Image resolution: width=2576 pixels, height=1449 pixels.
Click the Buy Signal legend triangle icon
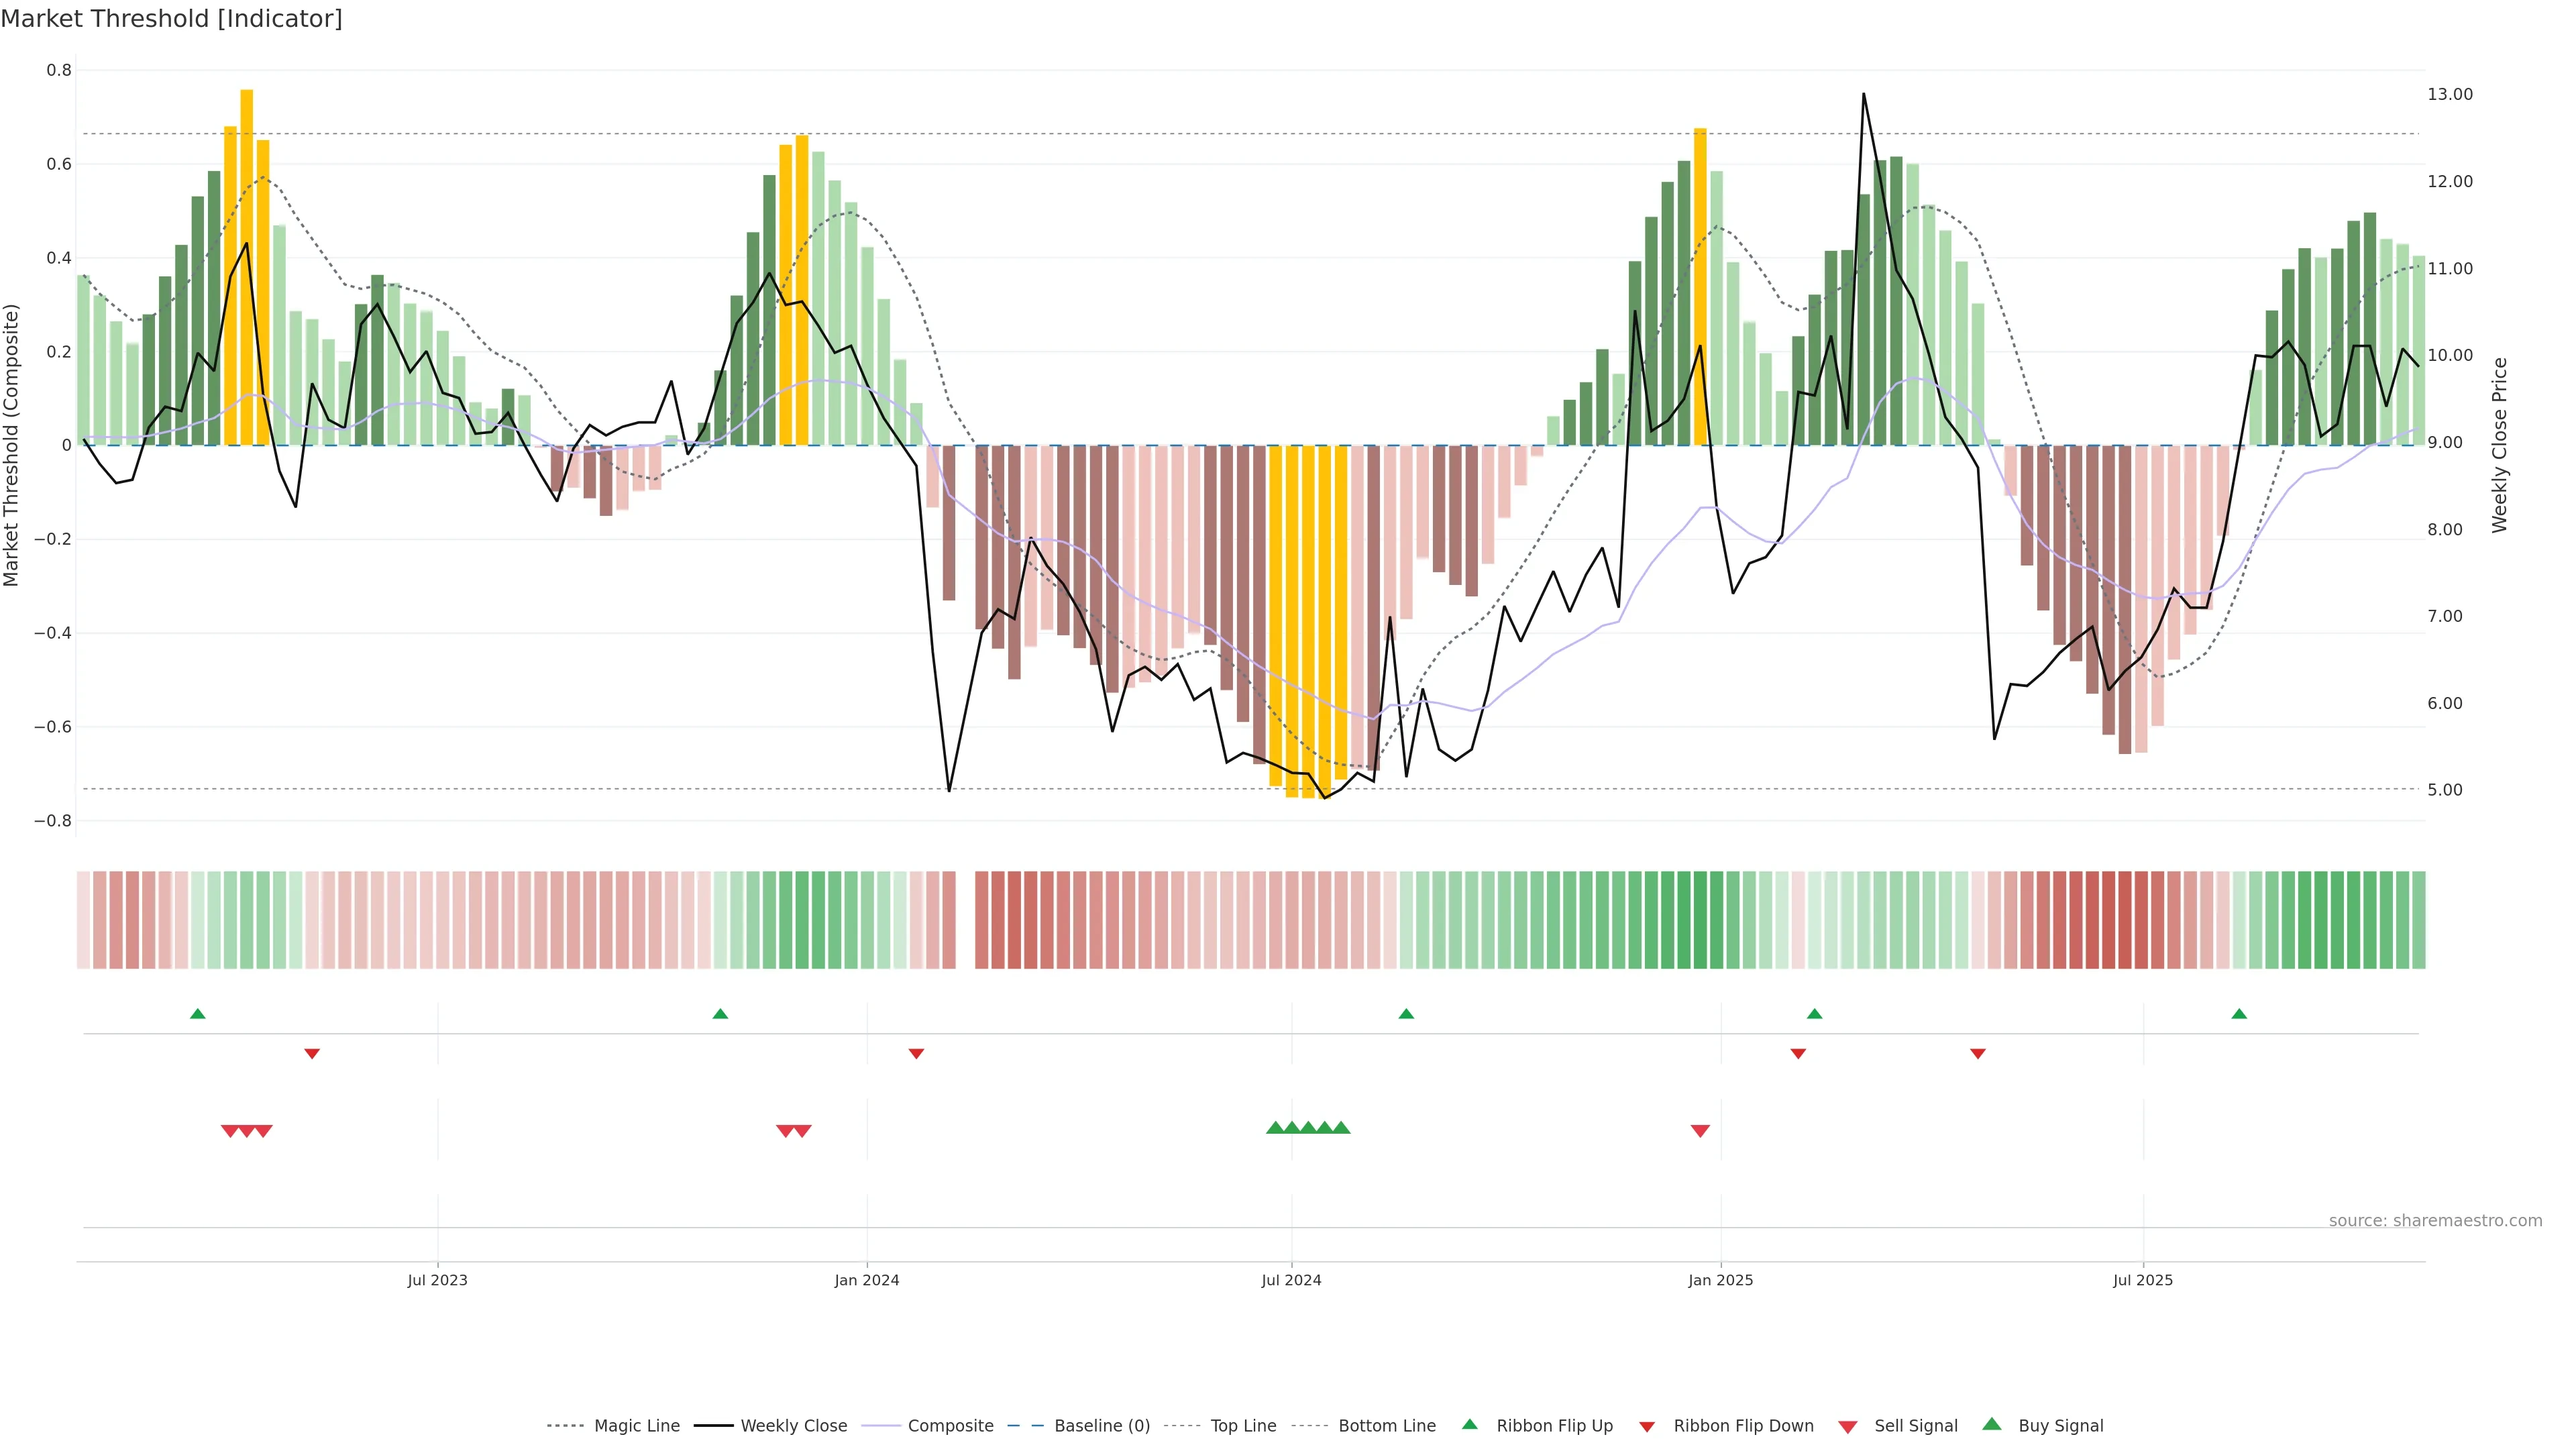tap(1992, 1424)
